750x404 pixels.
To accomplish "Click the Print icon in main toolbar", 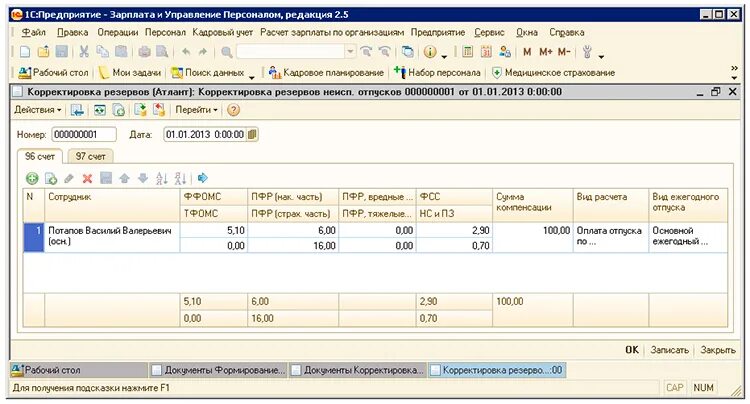I will click(144, 52).
